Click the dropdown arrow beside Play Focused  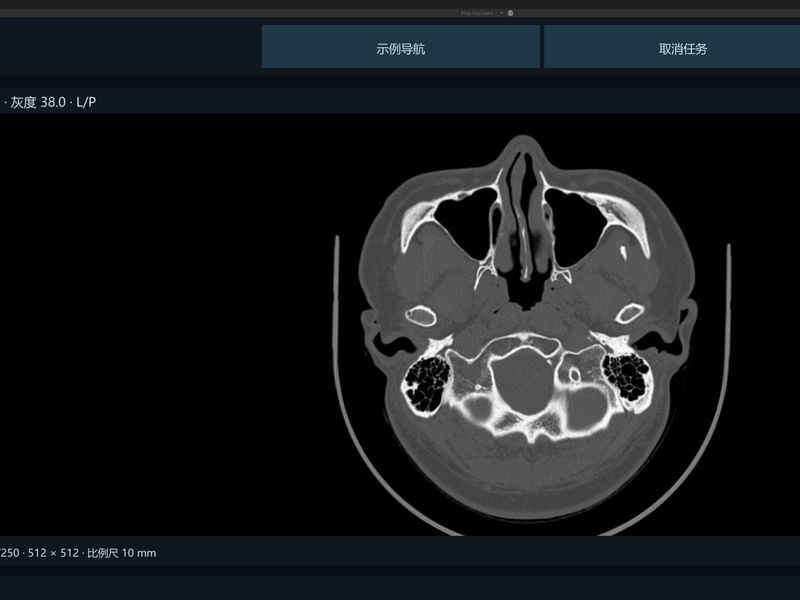tap(502, 13)
